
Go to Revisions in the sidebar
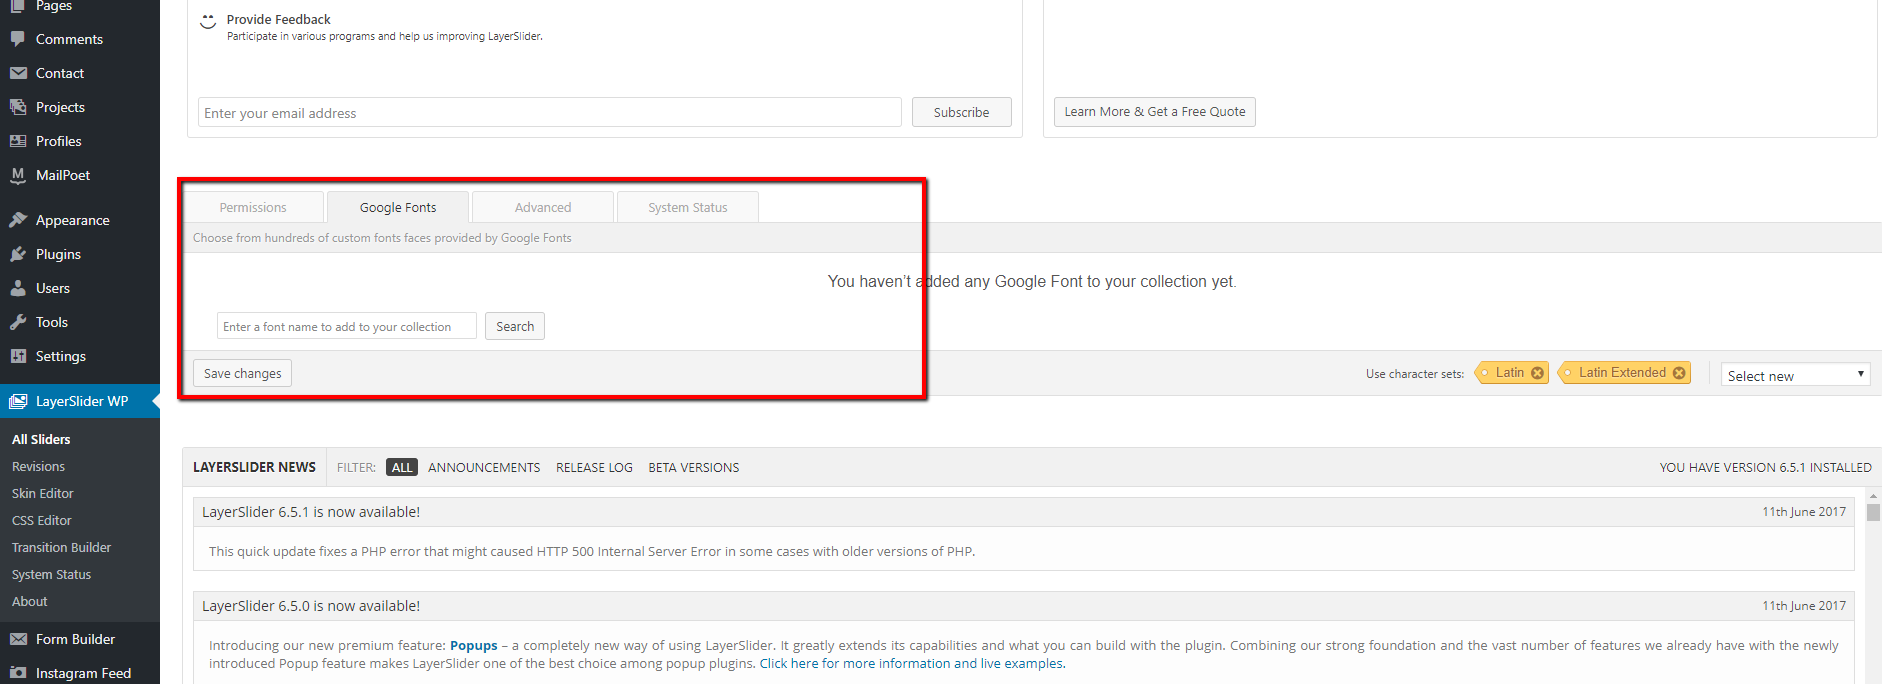pyautogui.click(x=38, y=466)
